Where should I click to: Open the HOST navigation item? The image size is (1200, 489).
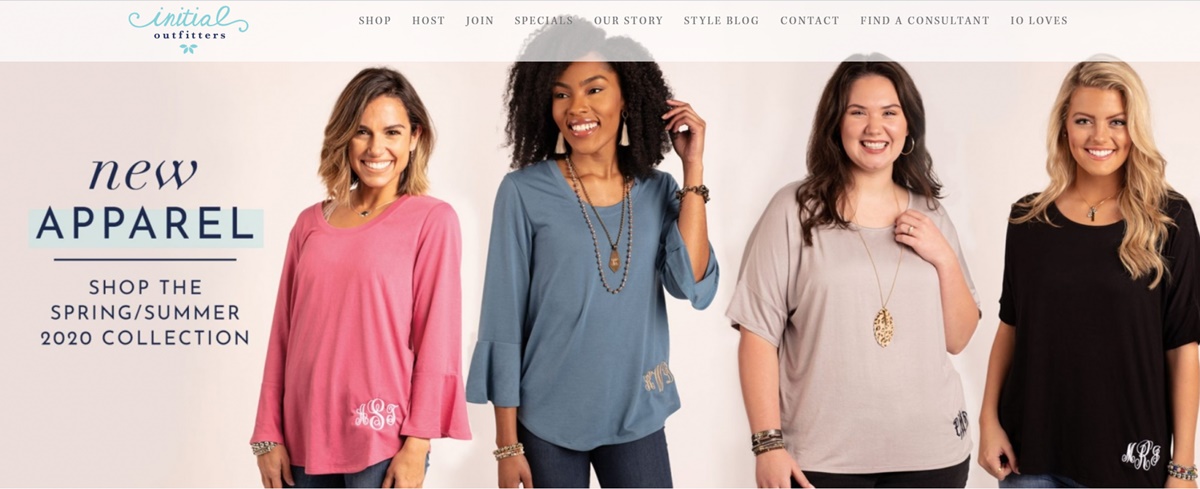(428, 21)
